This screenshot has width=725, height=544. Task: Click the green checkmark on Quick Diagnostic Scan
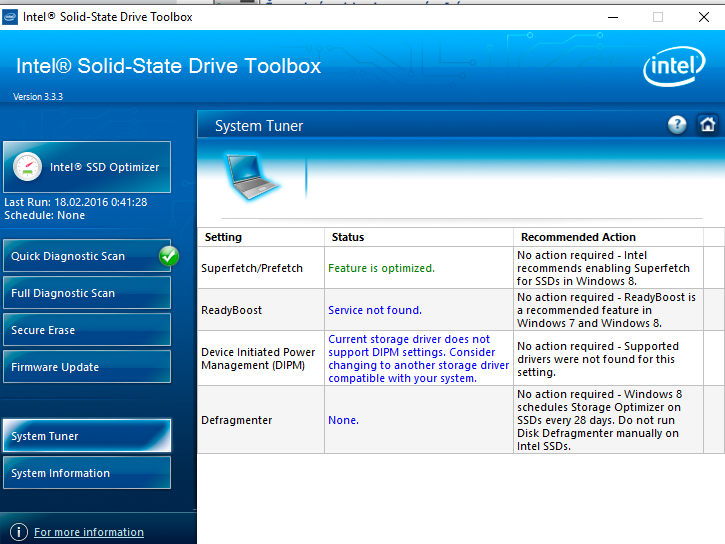169,256
